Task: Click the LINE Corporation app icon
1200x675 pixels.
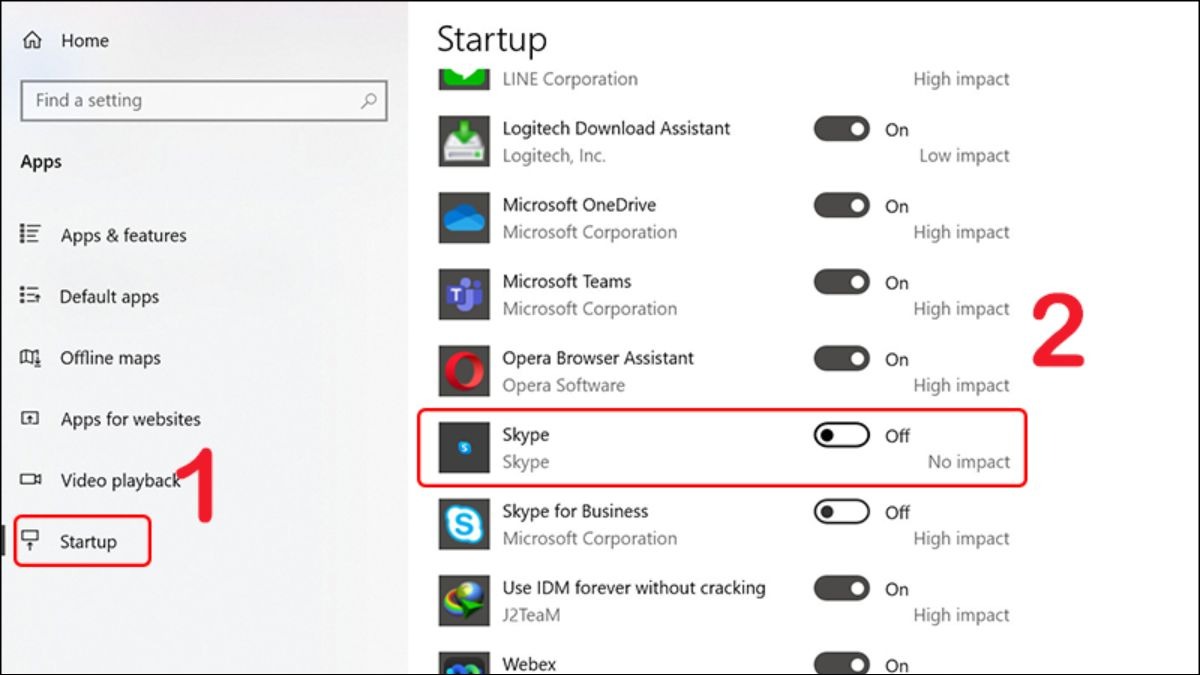Action: [465, 78]
